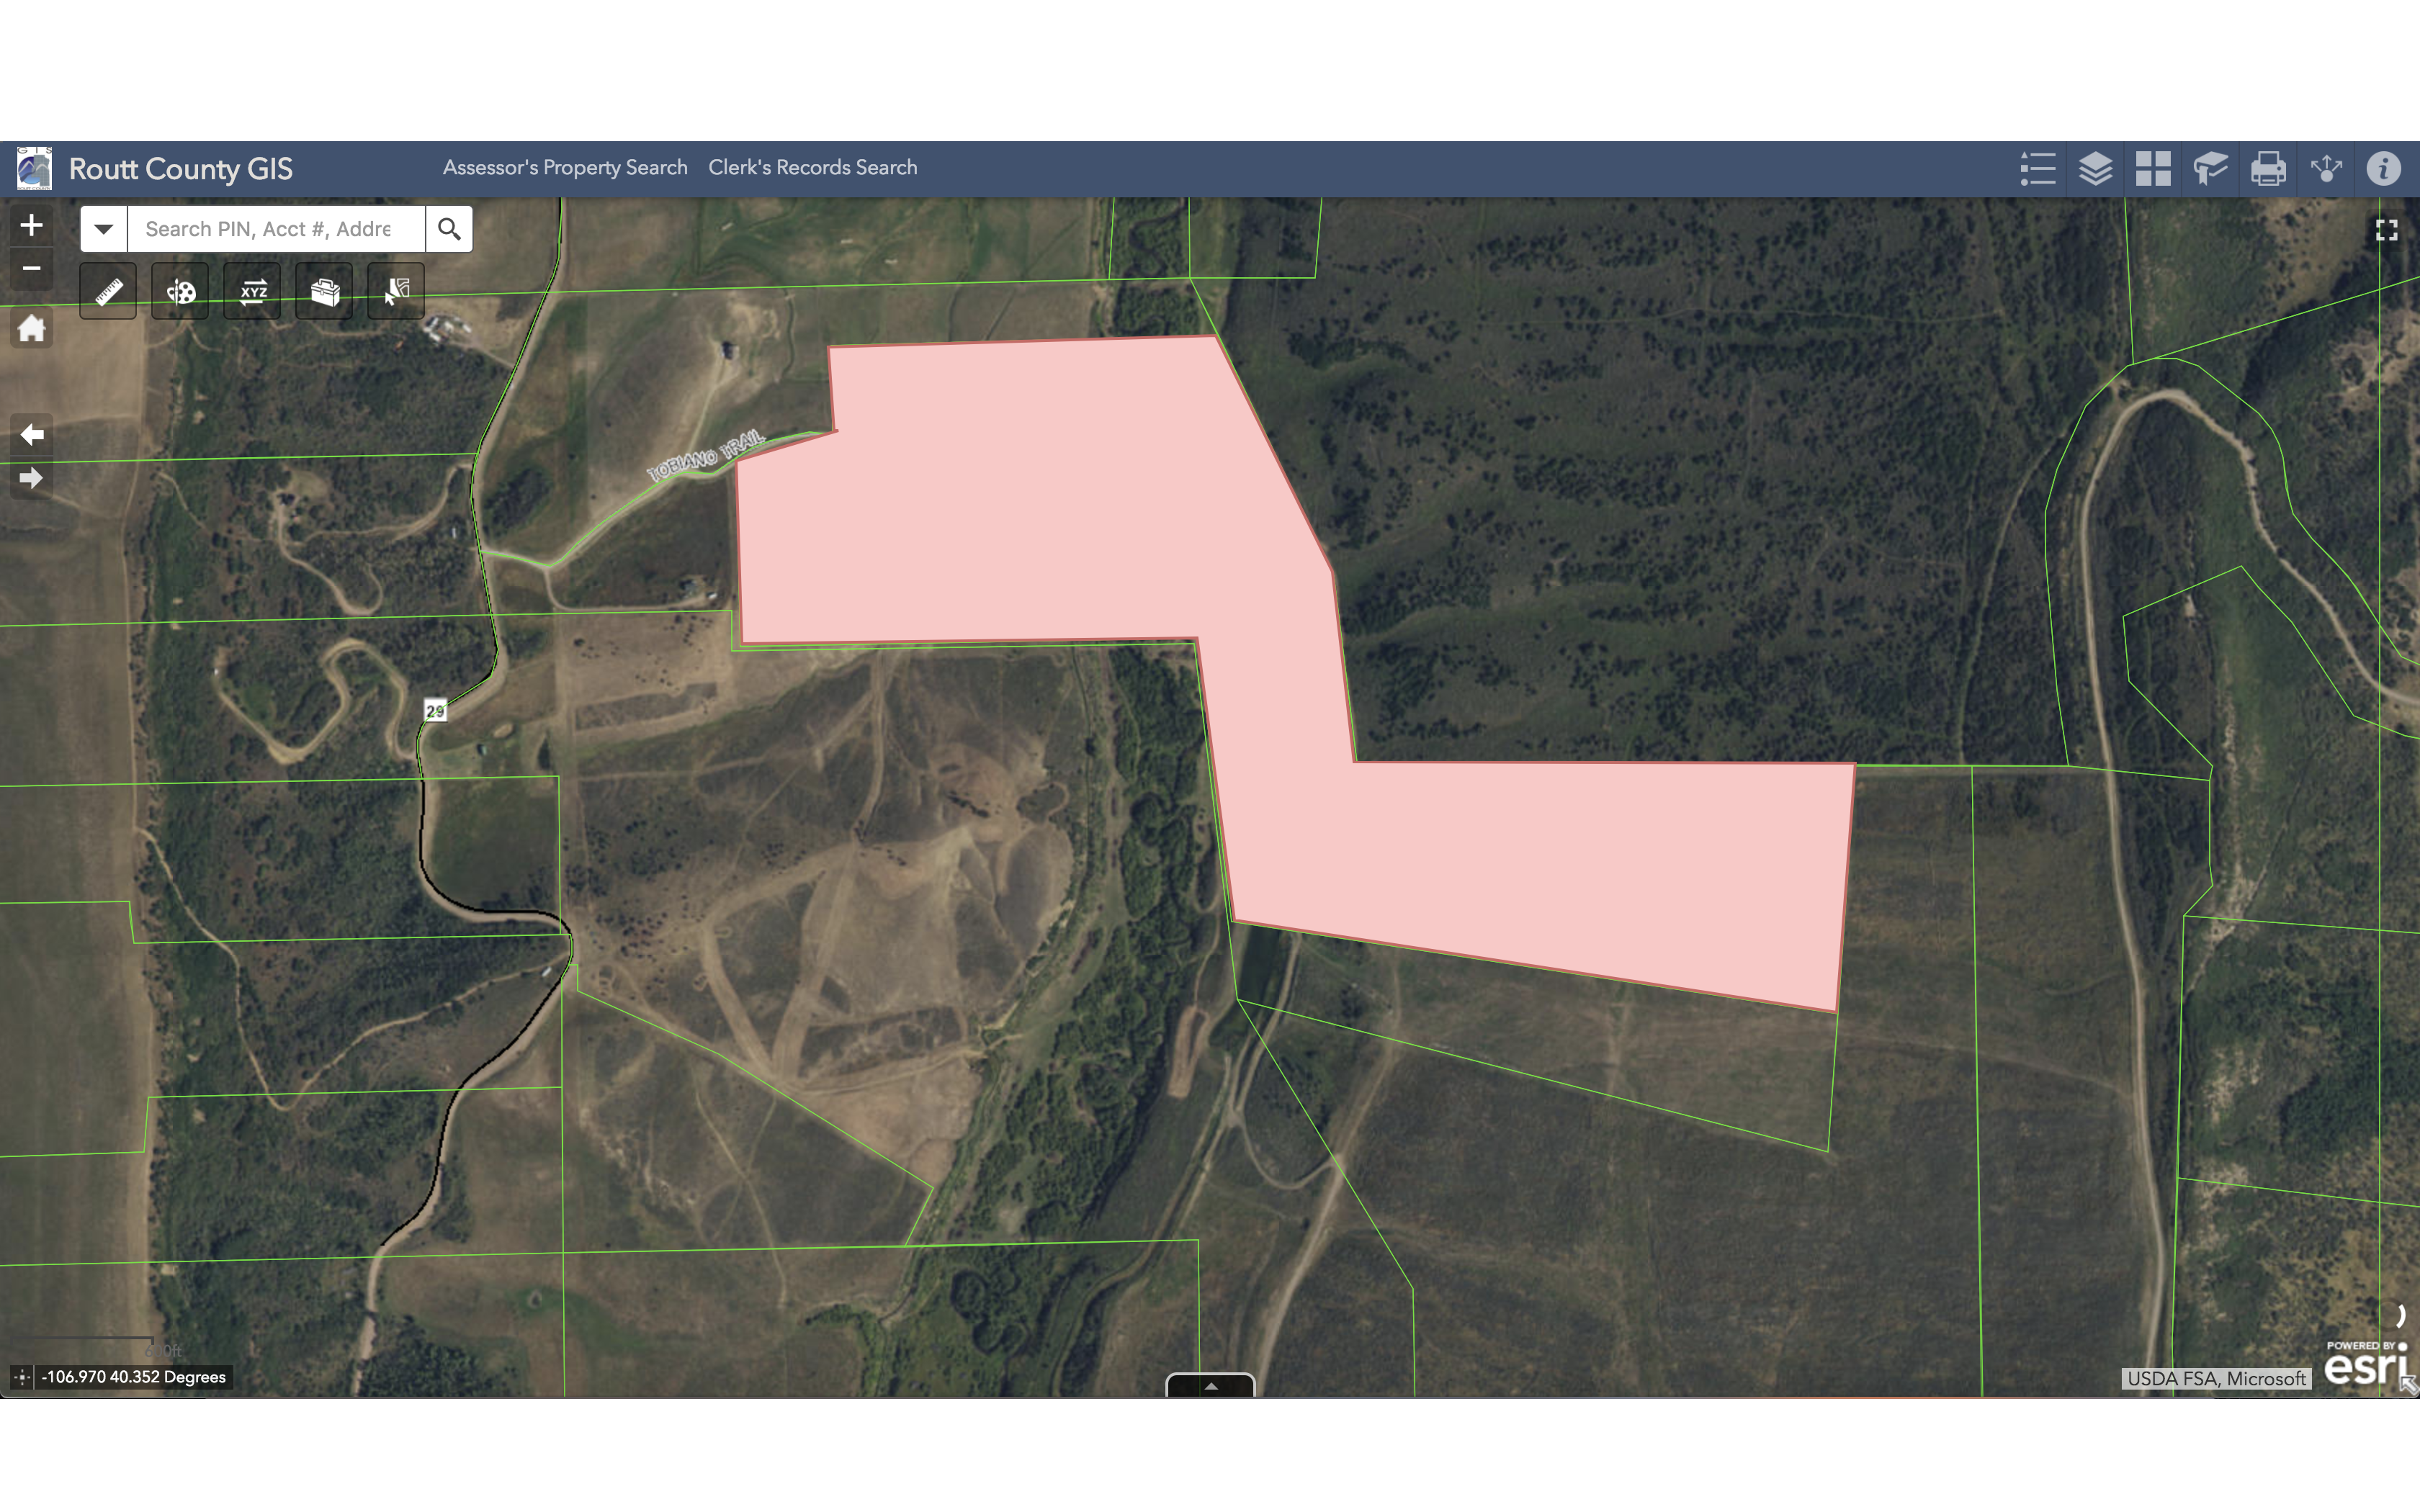Click the route 29 road marker
This screenshot has width=2420, height=1512.
(x=435, y=711)
